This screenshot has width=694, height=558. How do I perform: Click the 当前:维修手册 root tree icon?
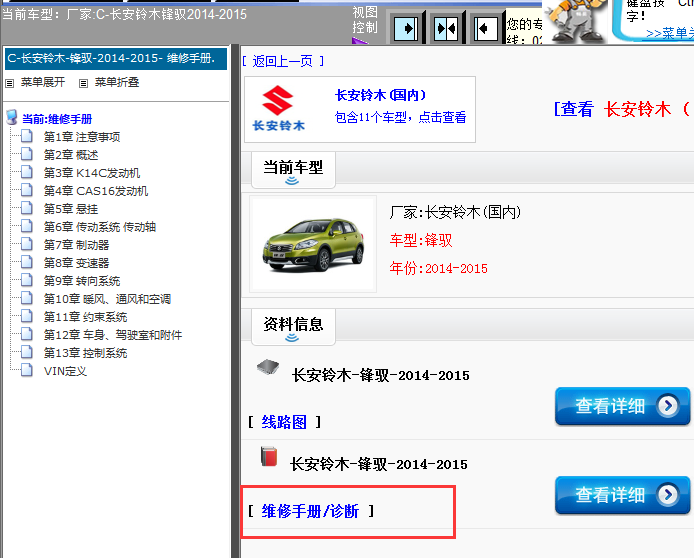coord(12,118)
